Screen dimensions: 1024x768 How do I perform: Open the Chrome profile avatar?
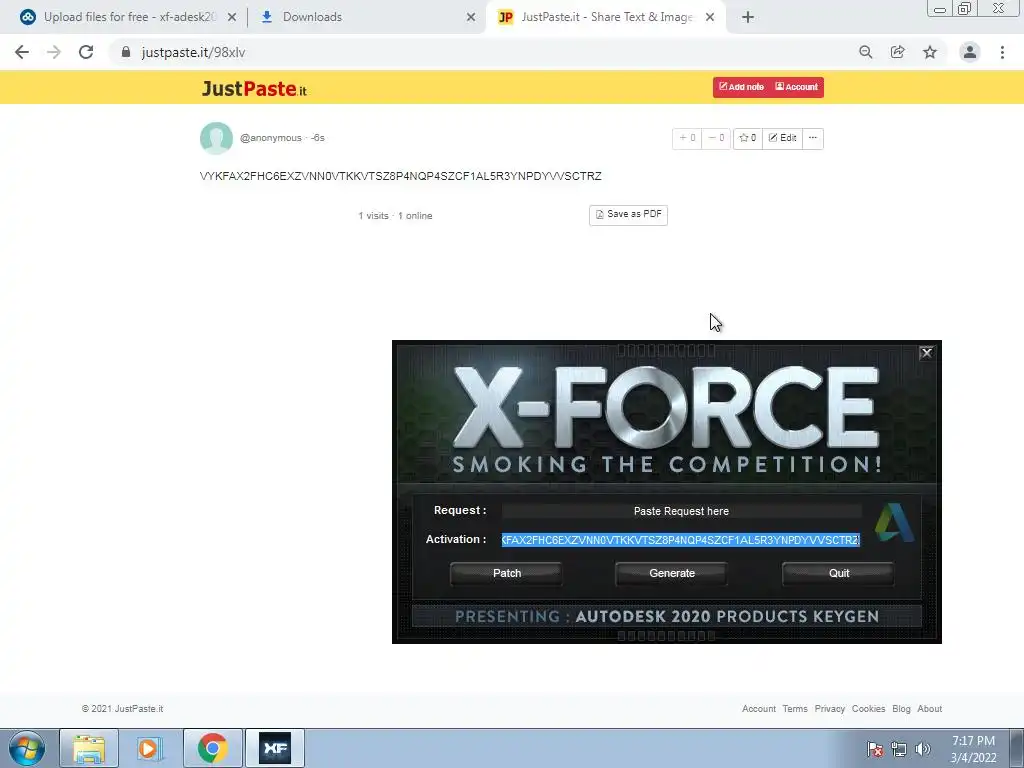[x=970, y=52]
